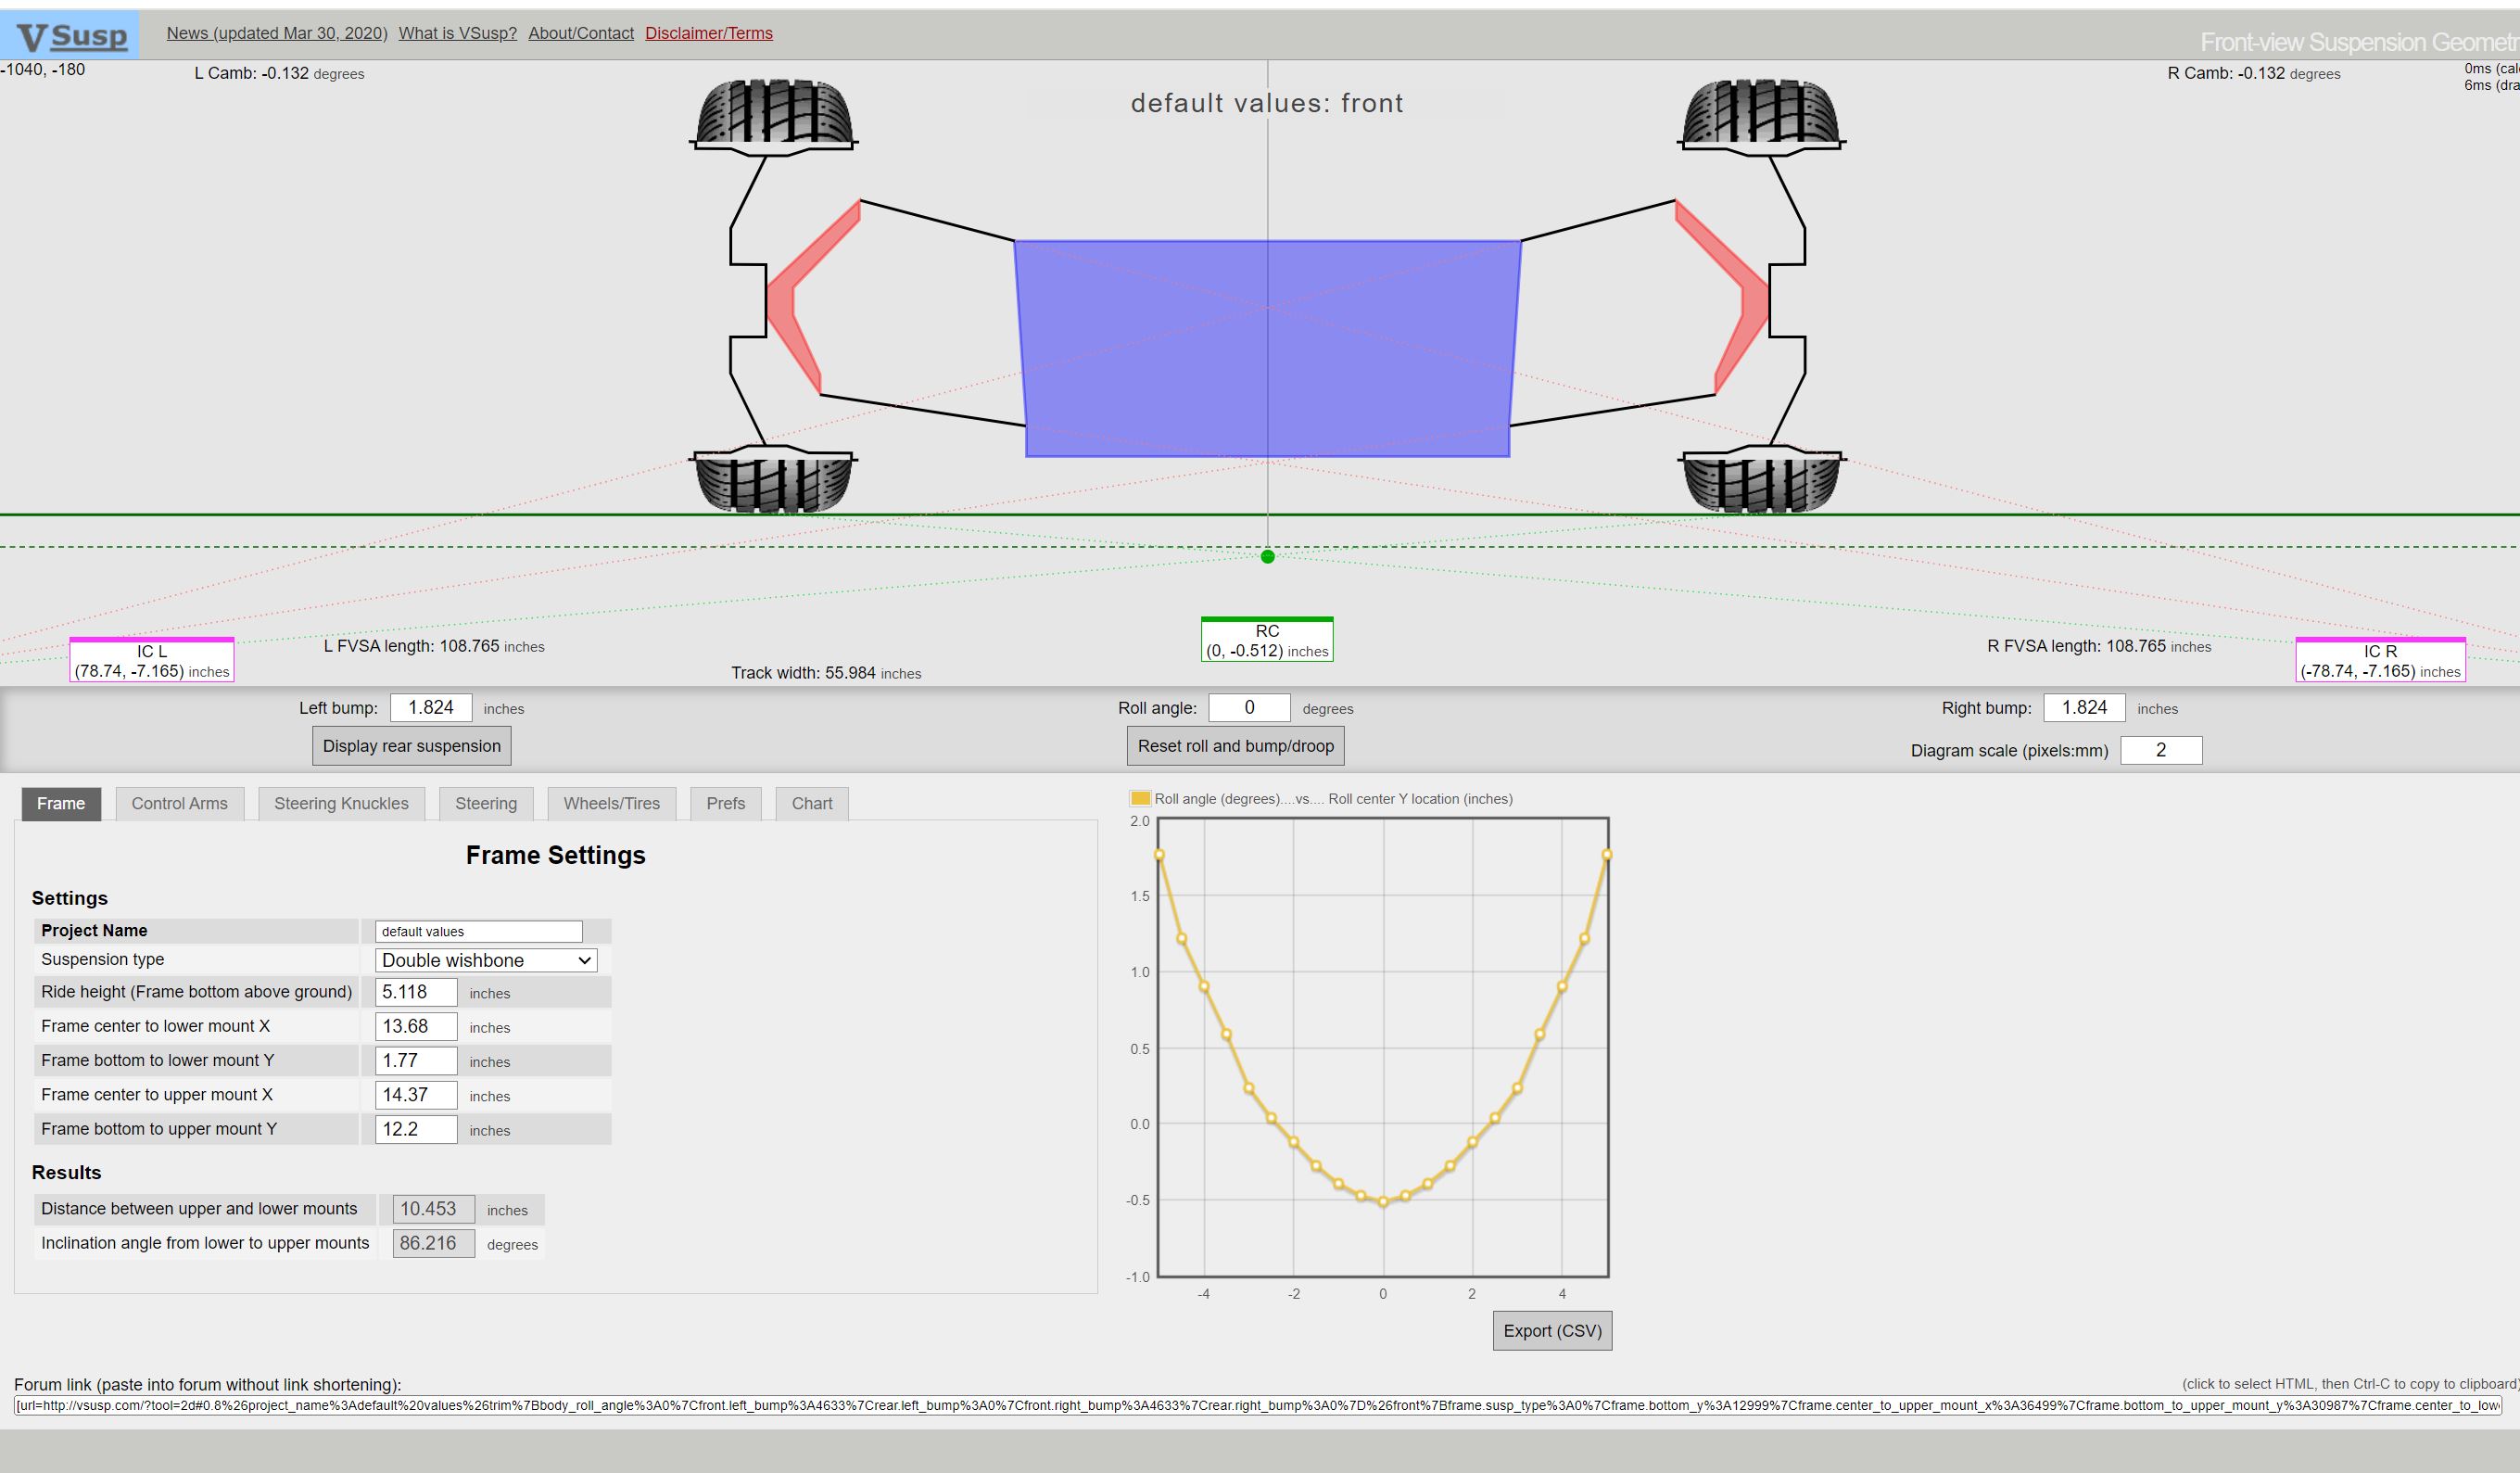The height and width of the screenshot is (1473, 2520).
Task: Select the Wheels/Tires tab
Action: [x=611, y=803]
